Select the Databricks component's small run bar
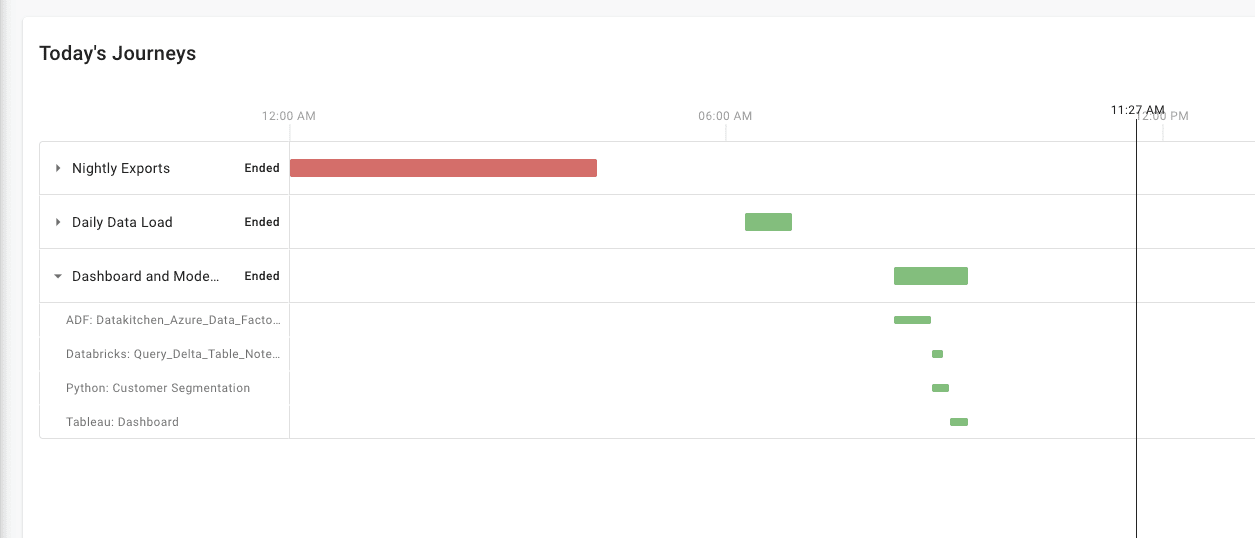The image size is (1255, 538). (x=937, y=354)
